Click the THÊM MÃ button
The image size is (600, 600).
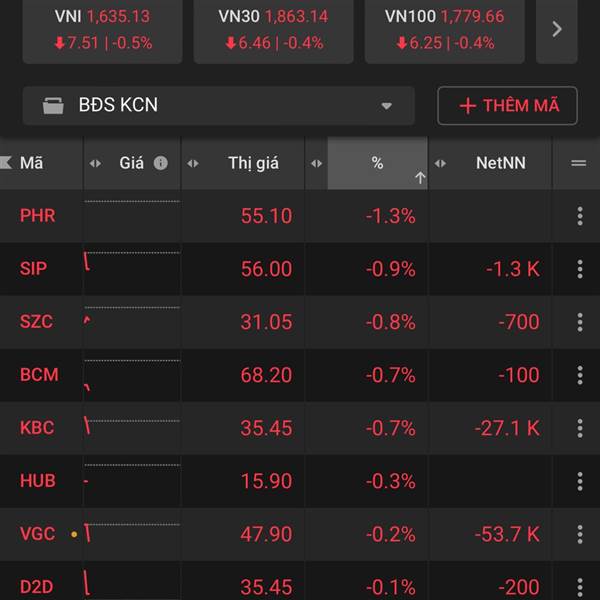tap(507, 106)
